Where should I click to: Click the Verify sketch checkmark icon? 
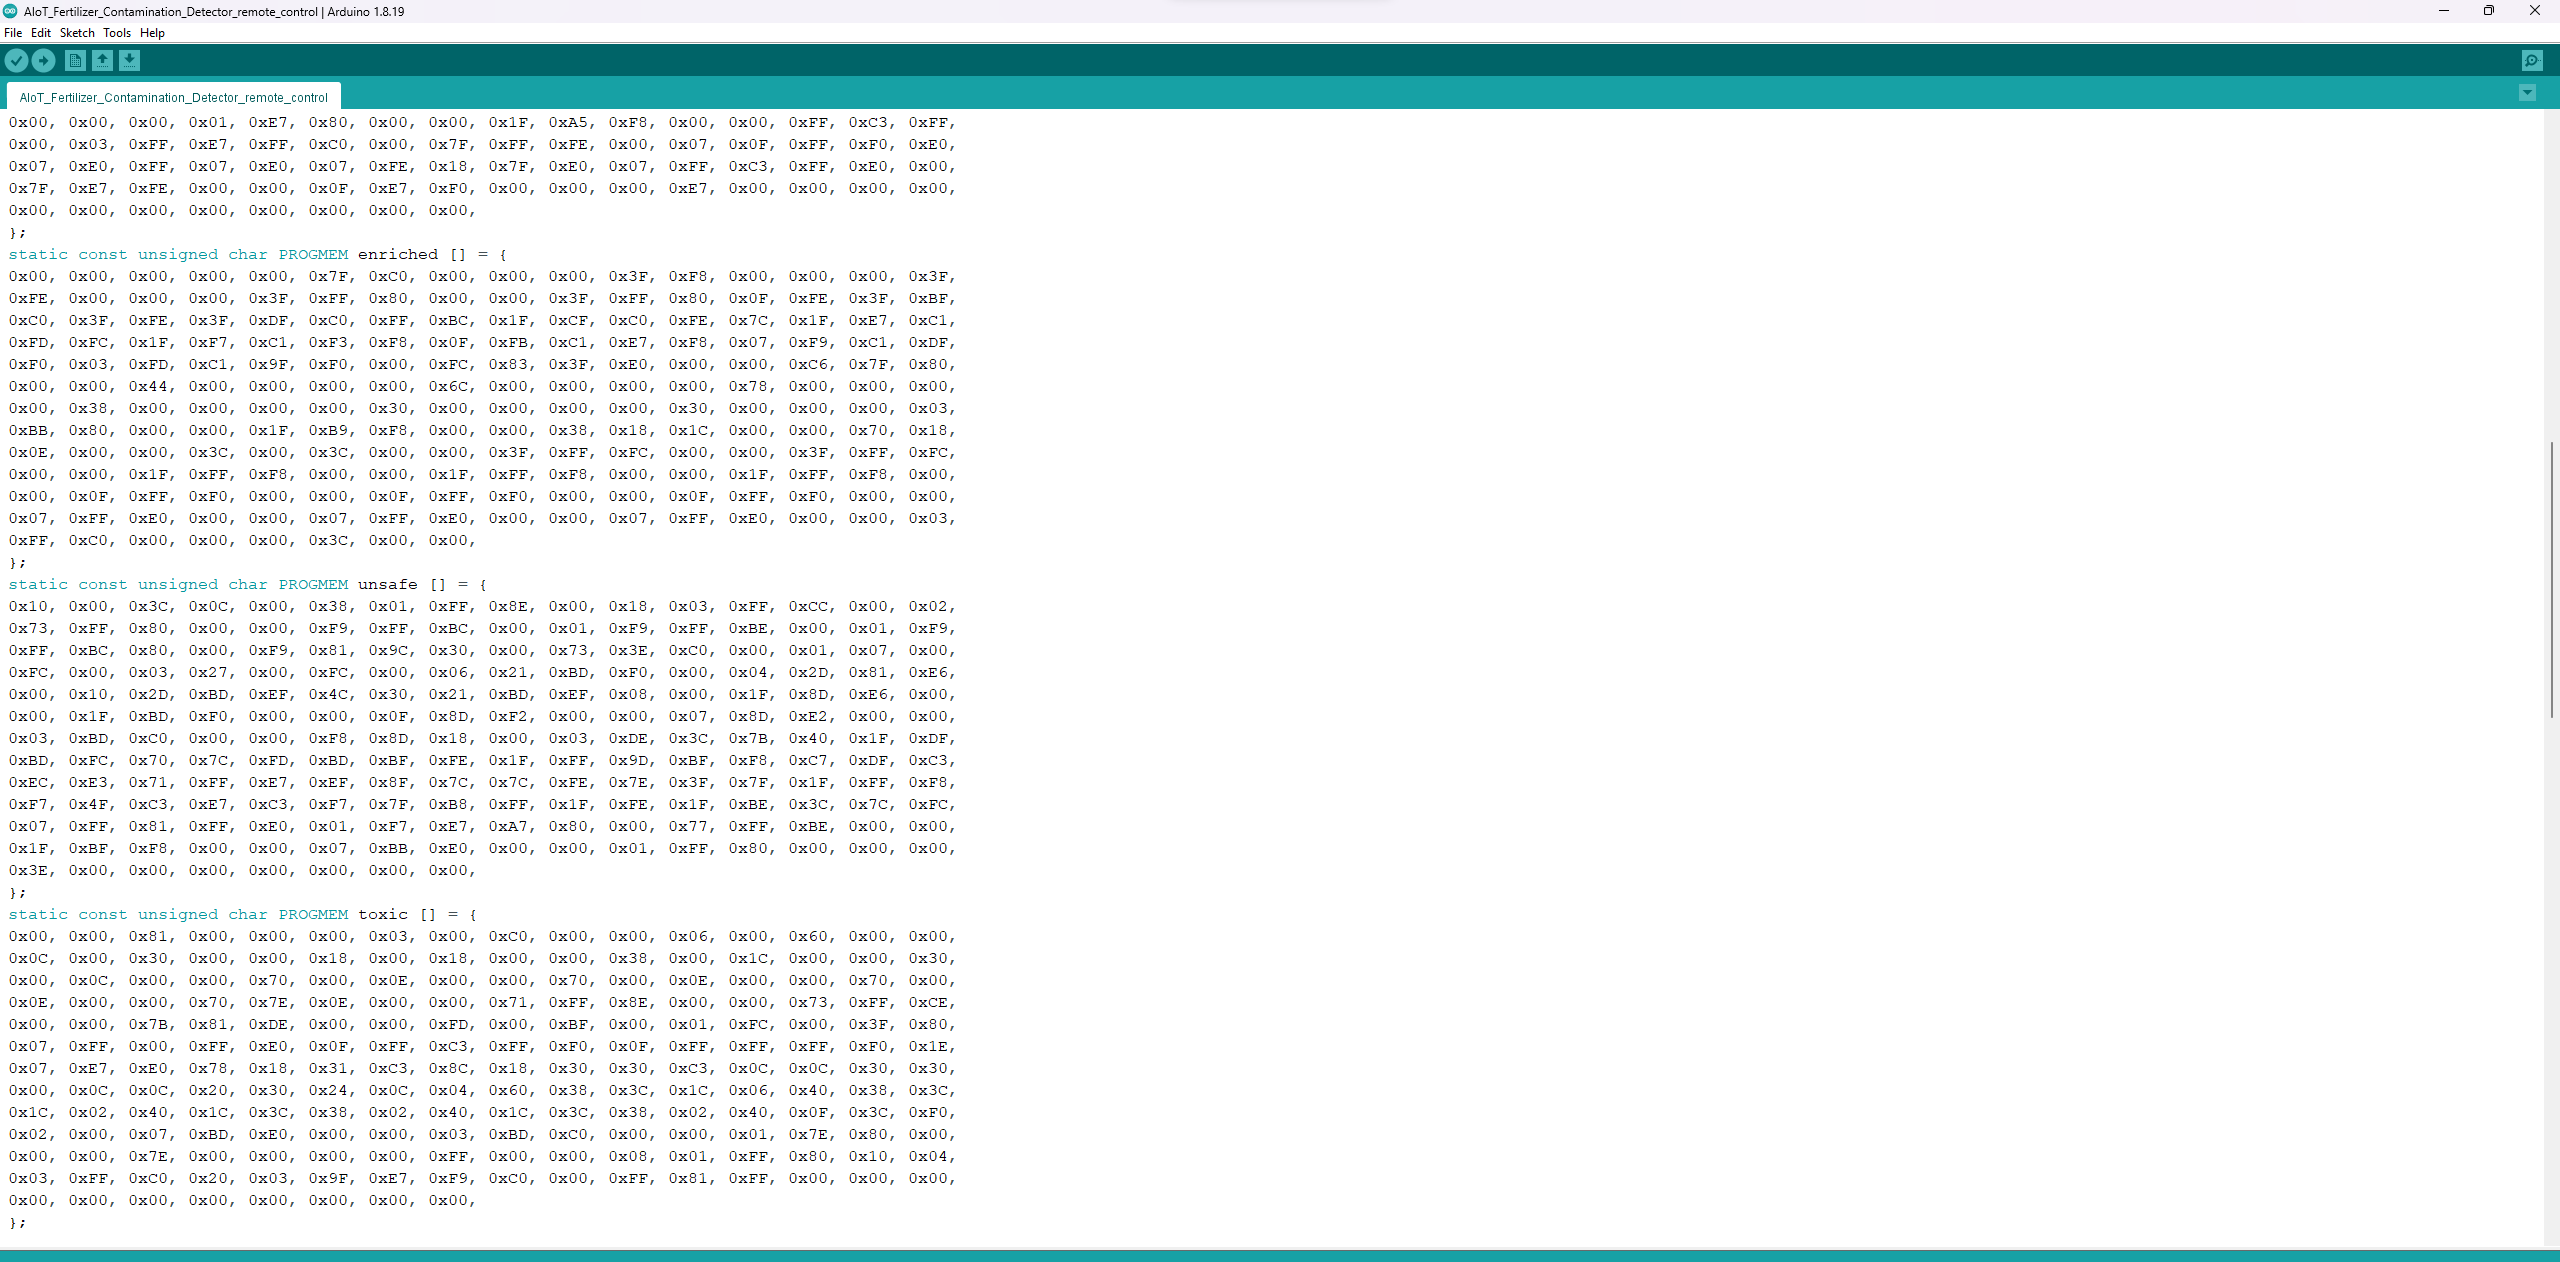tap(16, 61)
